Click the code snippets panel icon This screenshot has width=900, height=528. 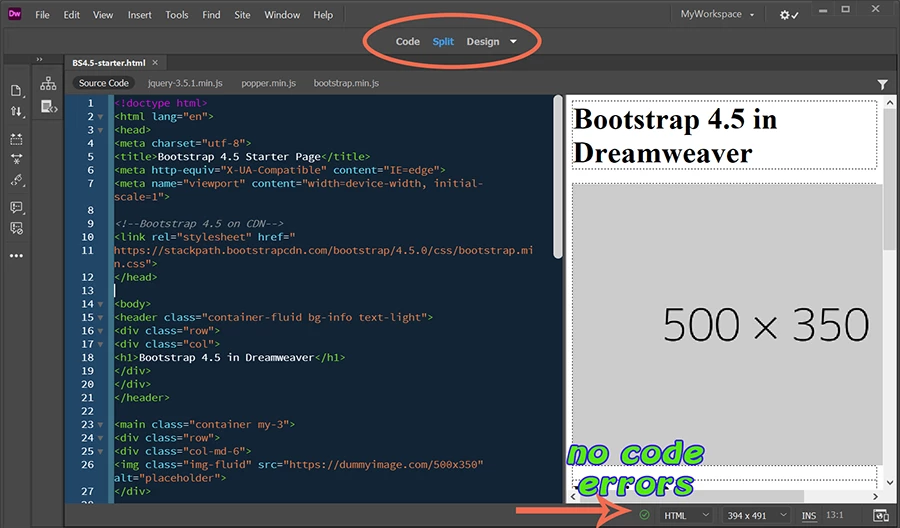[49, 107]
